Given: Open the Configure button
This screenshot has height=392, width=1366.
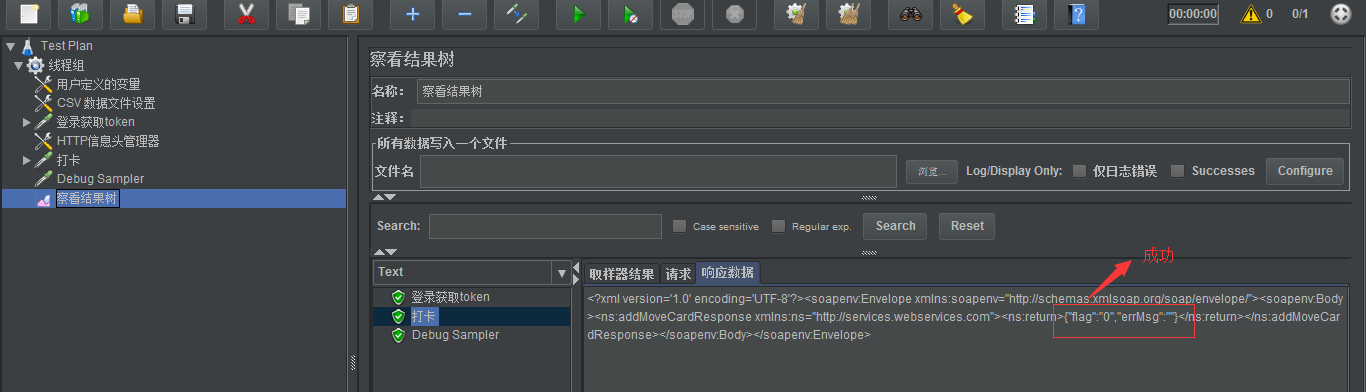Looking at the screenshot, I should [x=1305, y=171].
